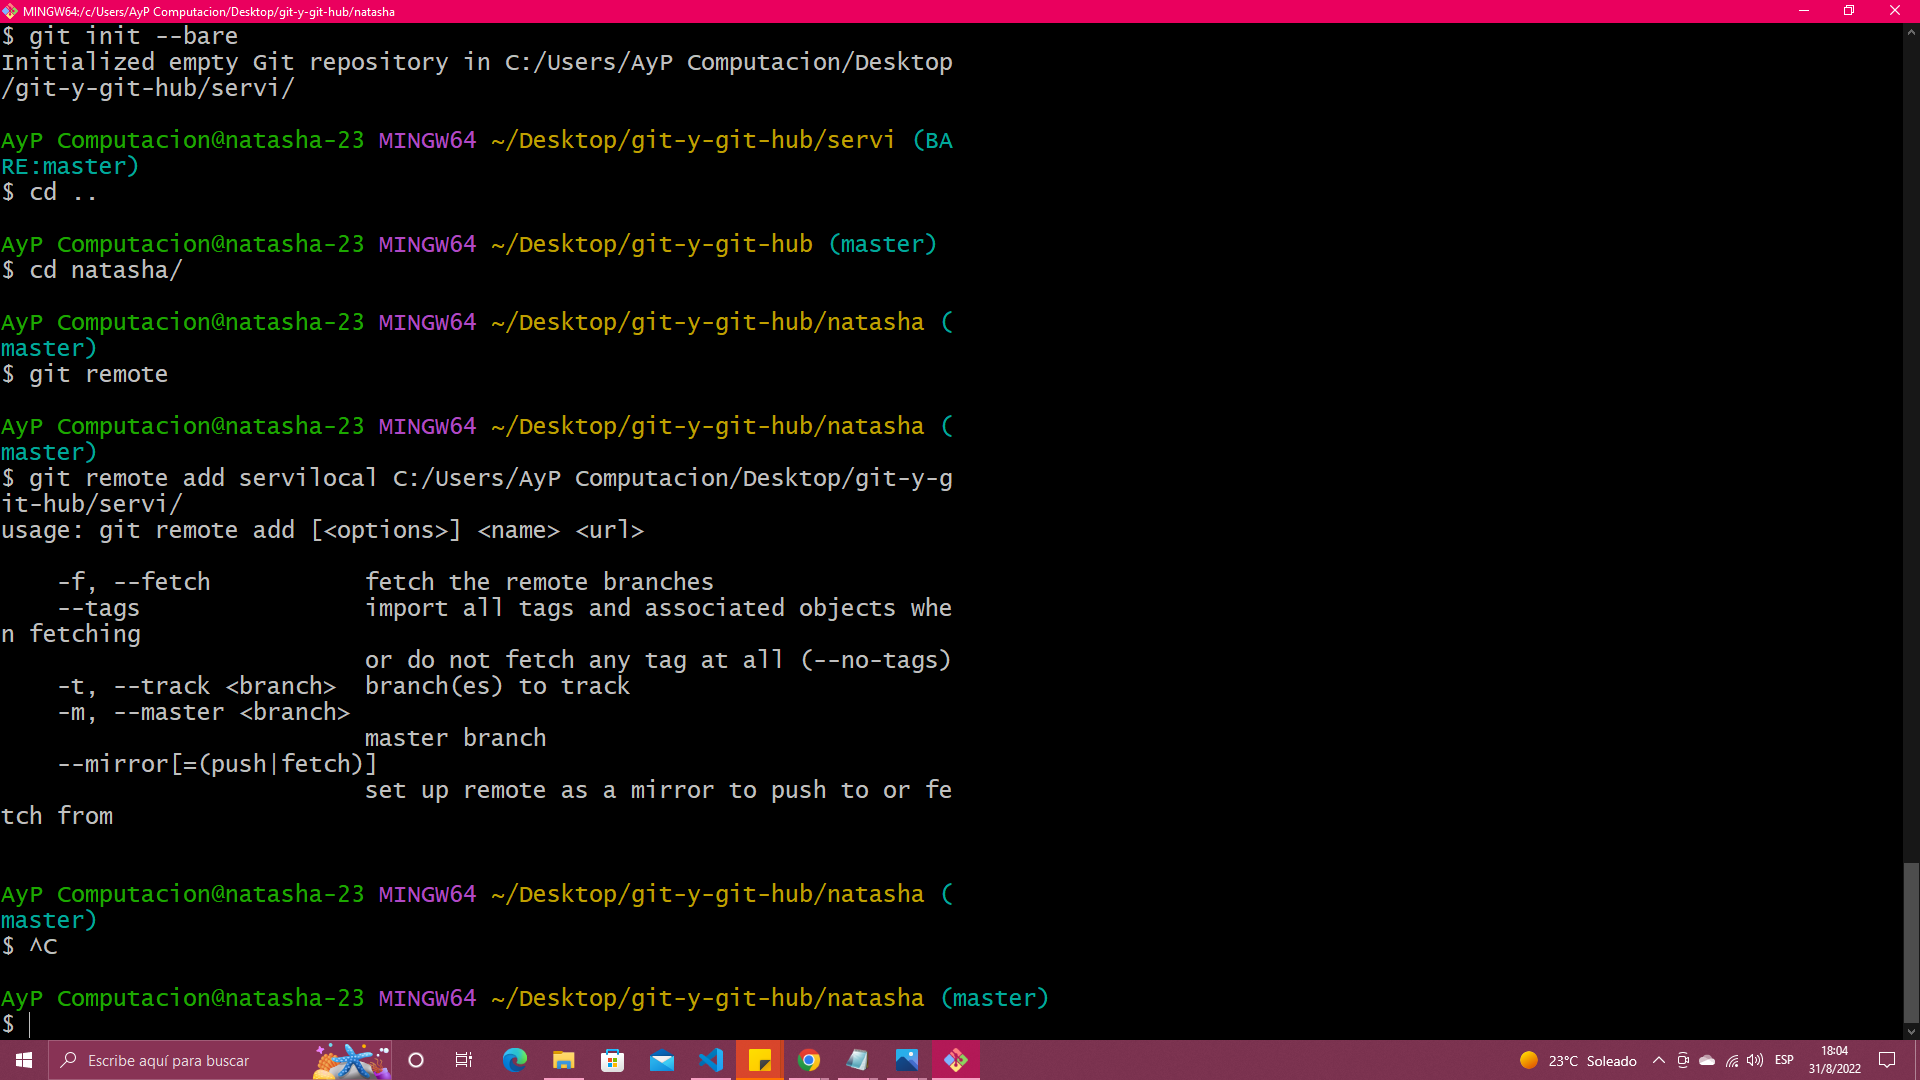1920x1080 pixels.
Task: Click the '^C' line in the terminal
Action: pyautogui.click(x=30, y=946)
